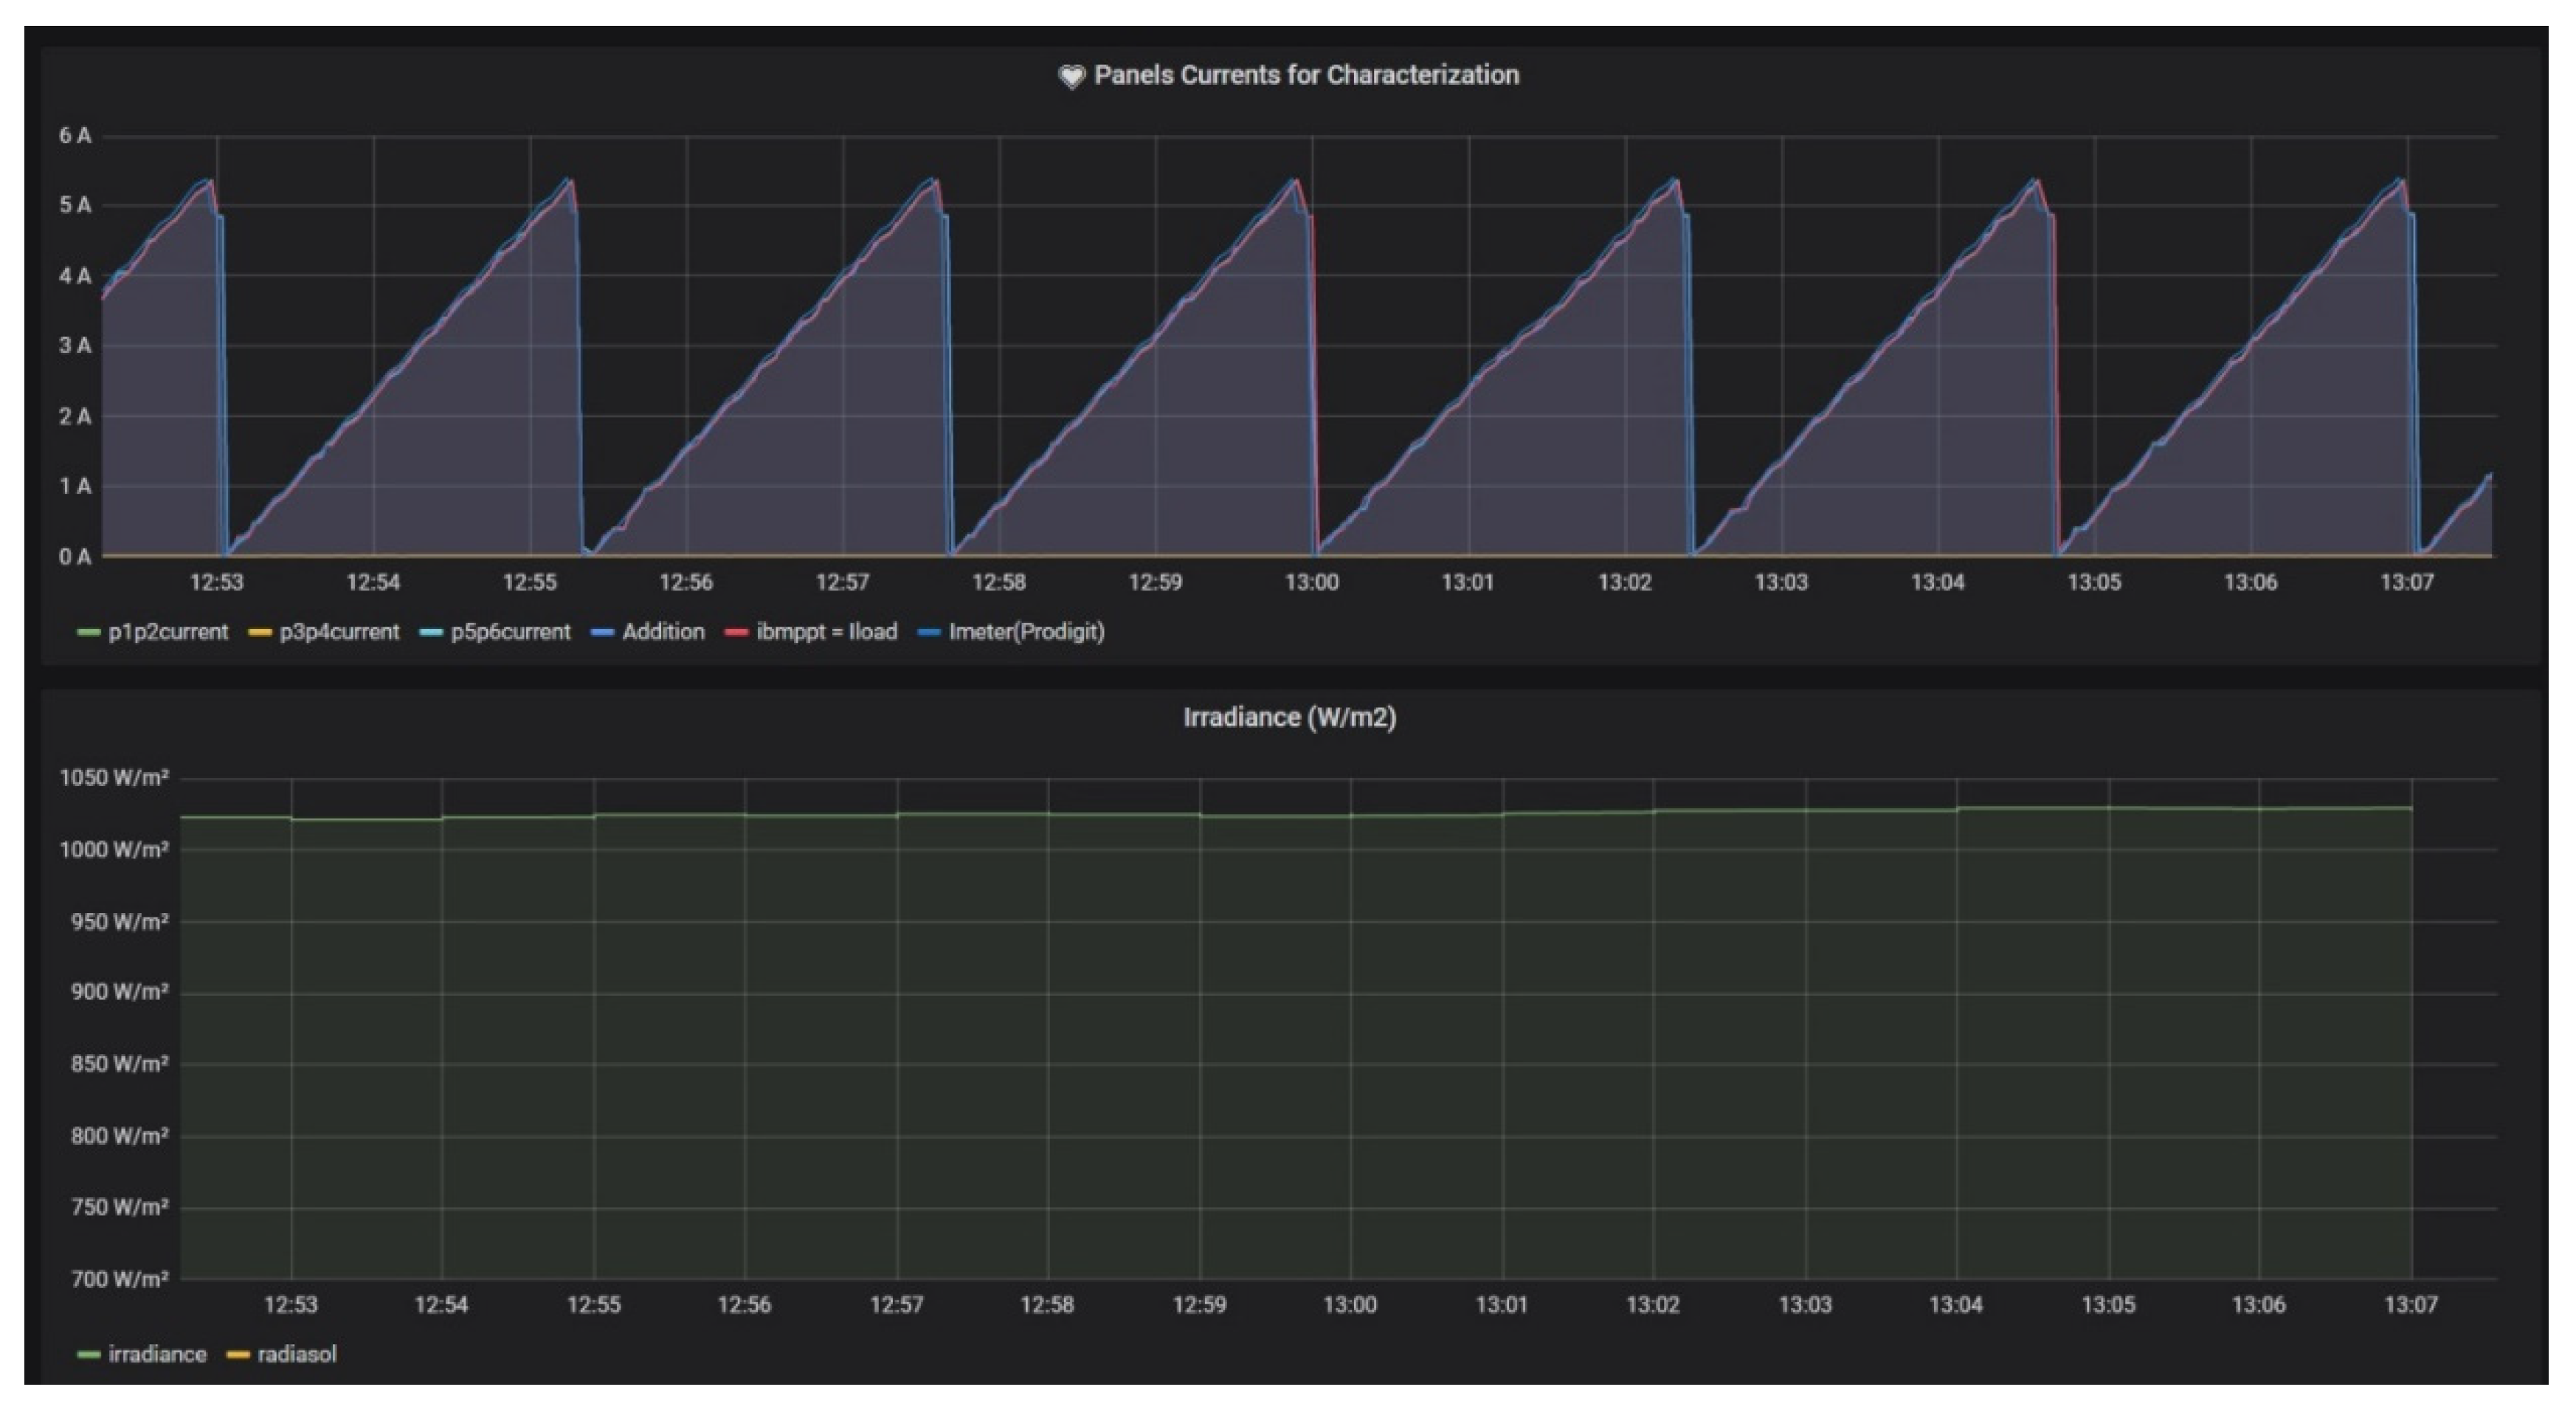Screen dimensions: 2576x1415
Task: Click the orange radiasol color swatch
Action: coord(238,1355)
